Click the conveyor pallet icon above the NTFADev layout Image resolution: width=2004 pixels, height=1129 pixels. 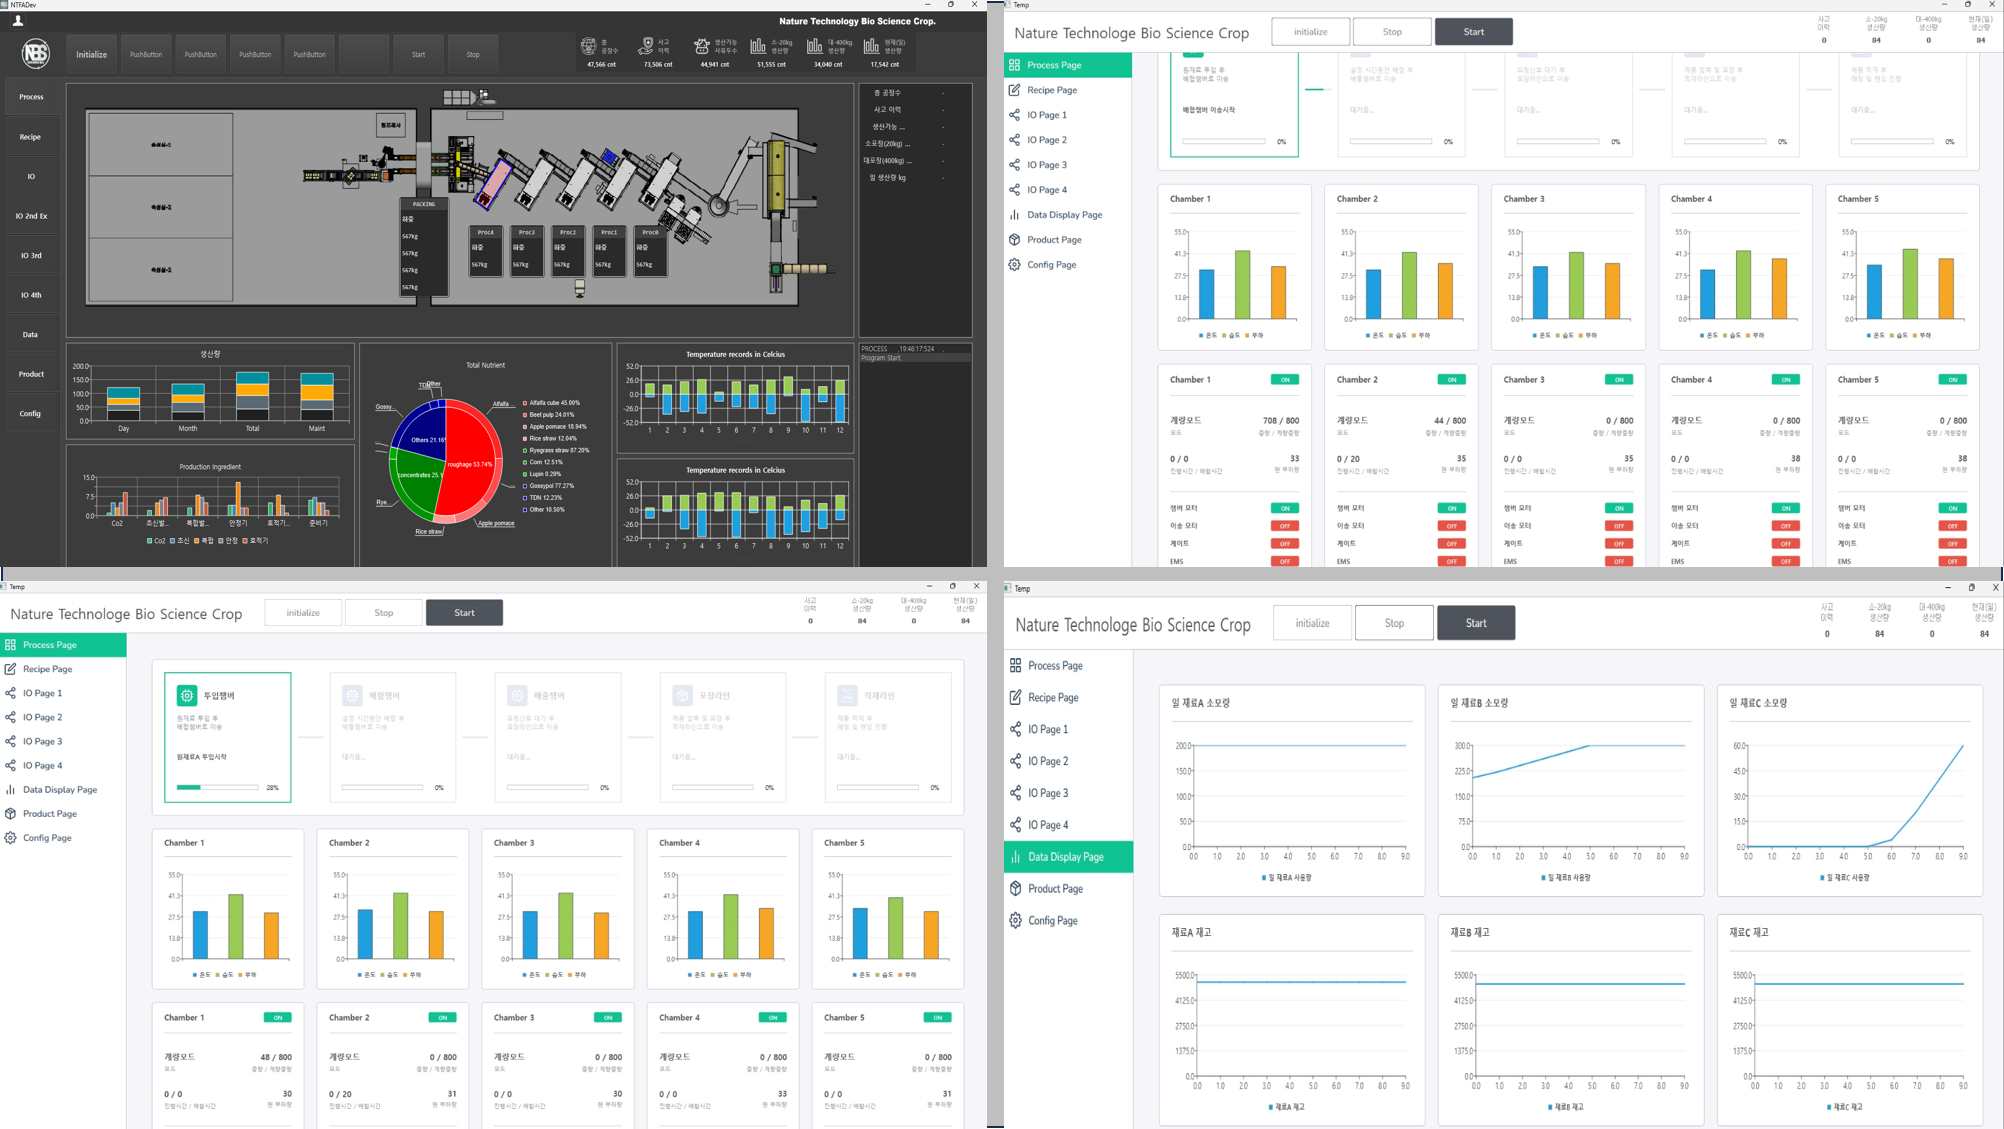(x=469, y=97)
